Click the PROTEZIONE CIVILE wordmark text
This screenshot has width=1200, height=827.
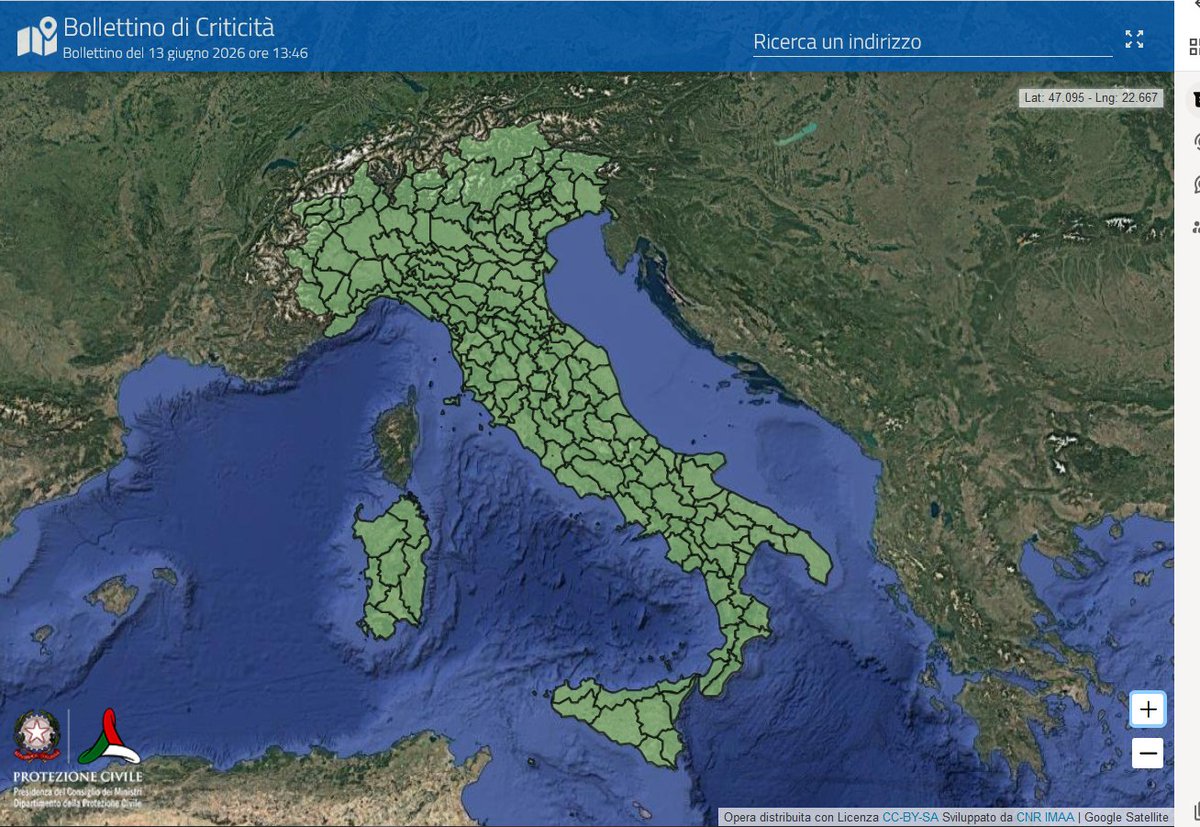coord(78,777)
